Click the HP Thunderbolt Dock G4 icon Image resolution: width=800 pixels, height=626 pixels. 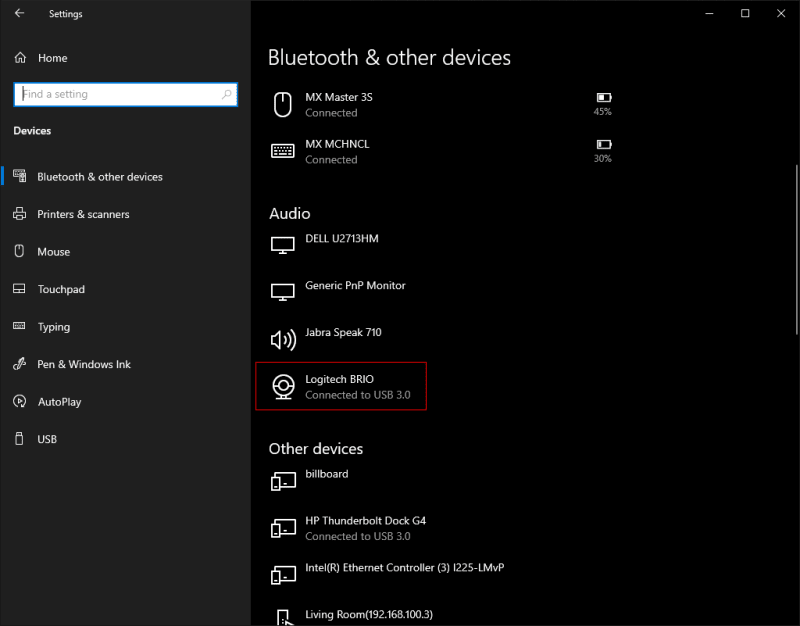(x=283, y=528)
